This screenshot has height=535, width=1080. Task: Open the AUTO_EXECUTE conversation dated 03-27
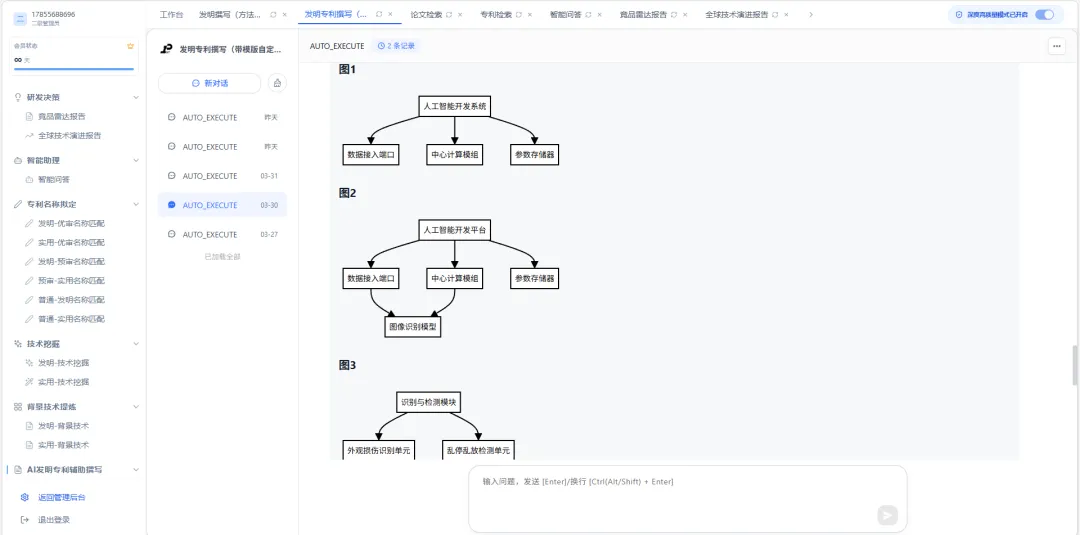pos(222,235)
